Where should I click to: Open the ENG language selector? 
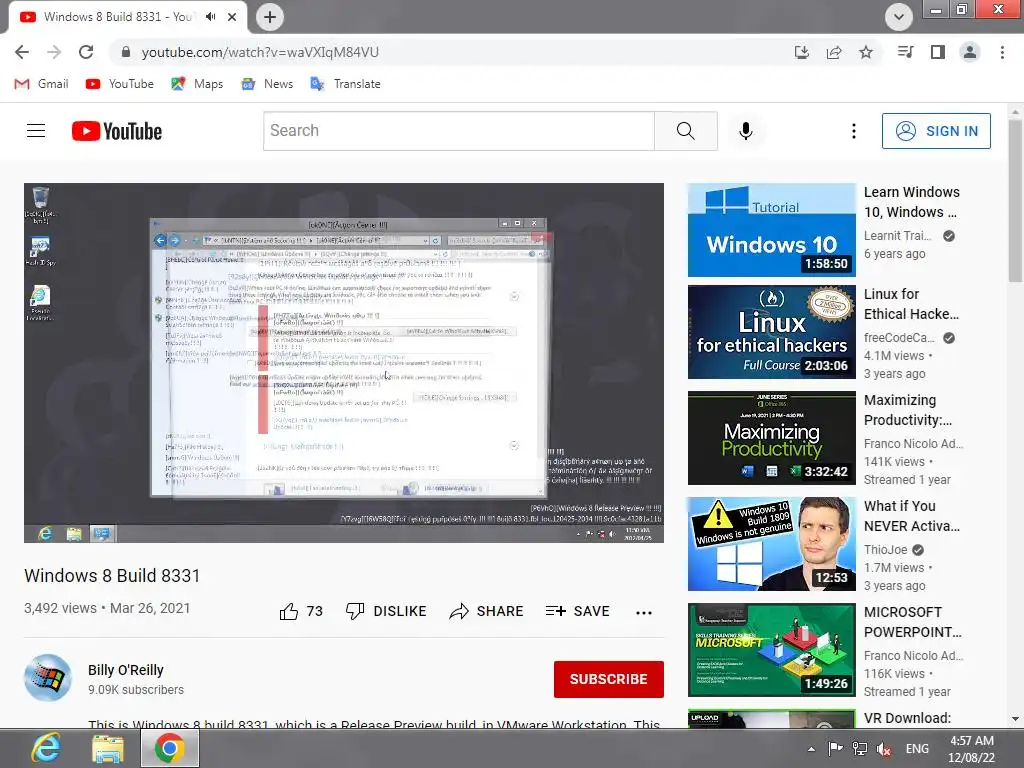tap(918, 749)
